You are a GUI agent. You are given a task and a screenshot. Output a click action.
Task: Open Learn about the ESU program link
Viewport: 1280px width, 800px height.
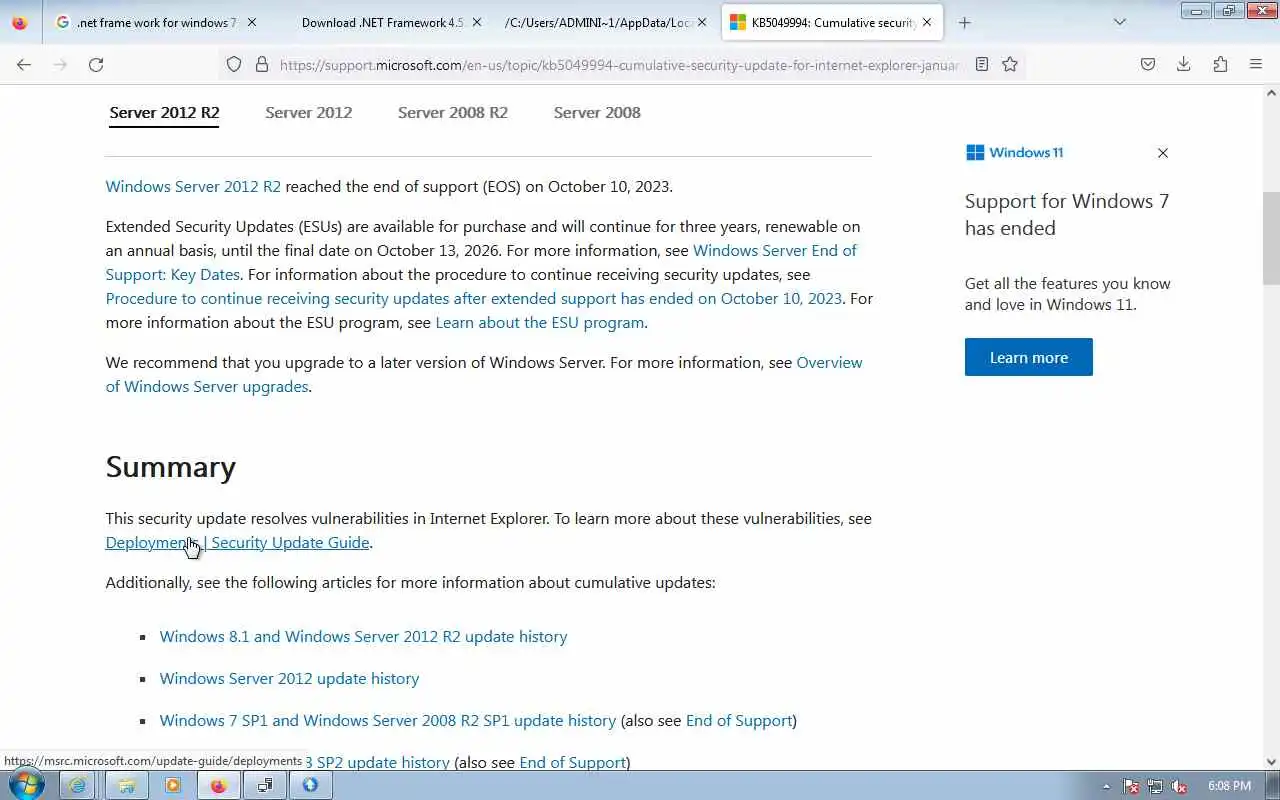tap(540, 322)
